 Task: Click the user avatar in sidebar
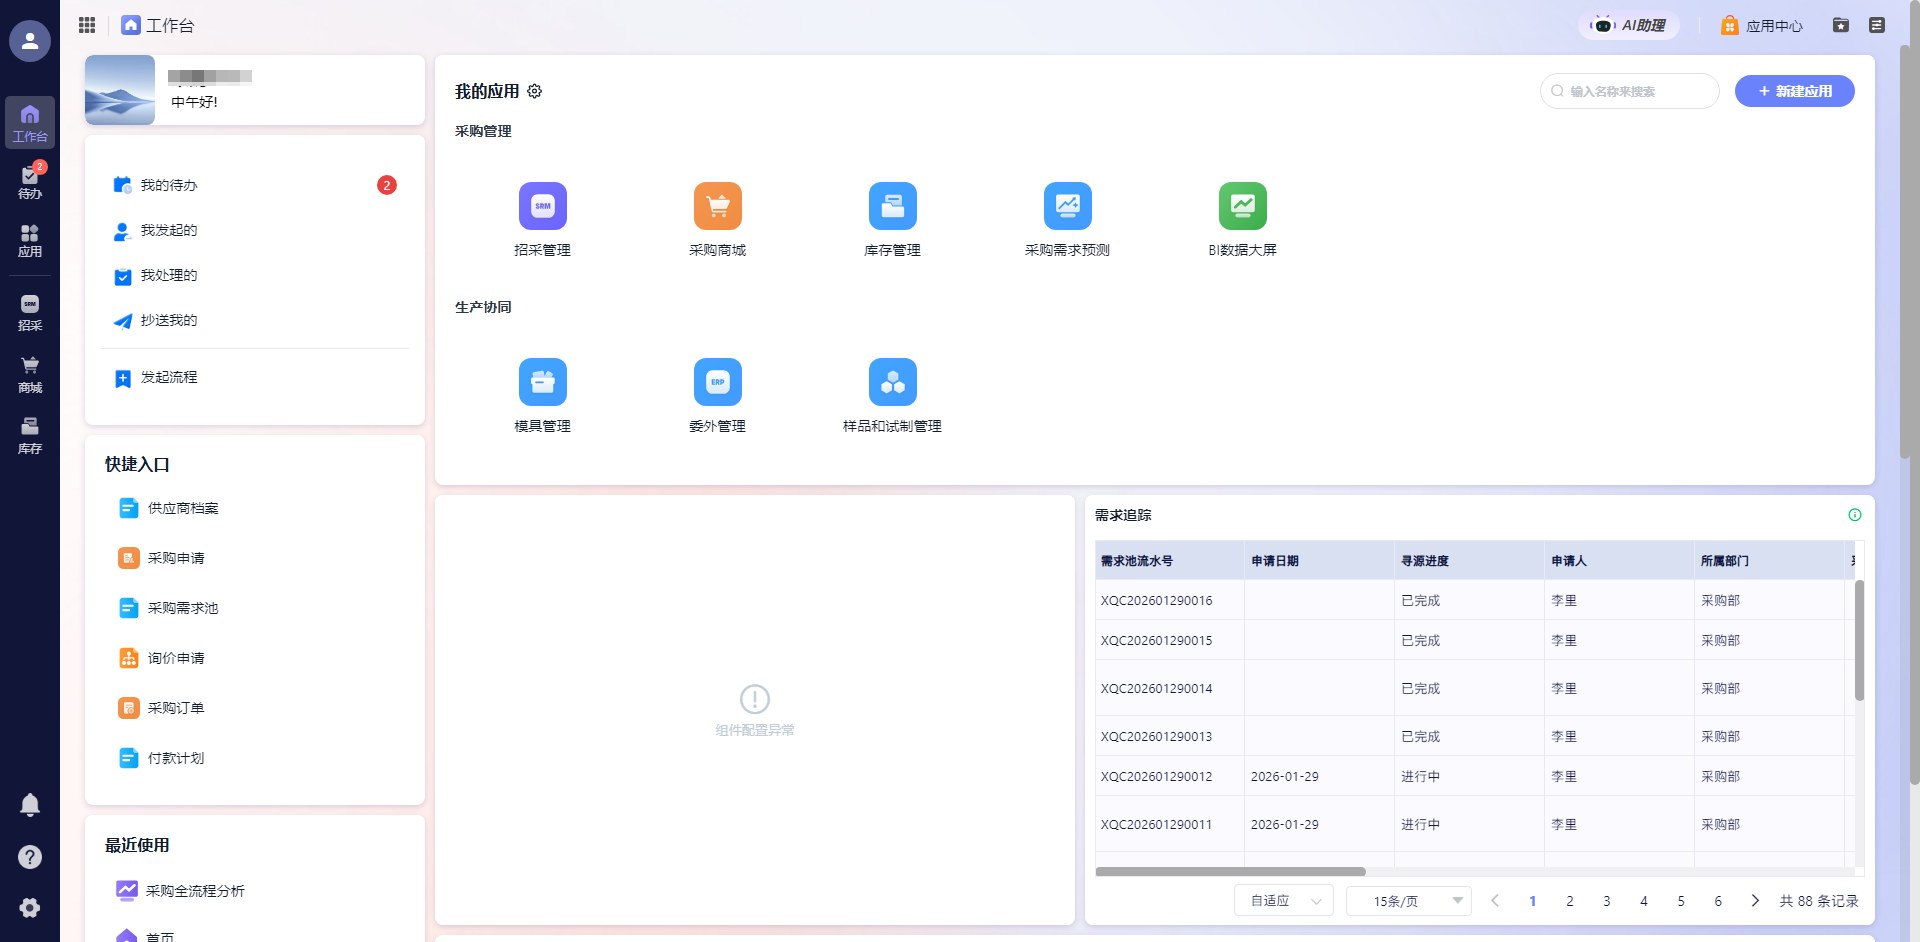[x=30, y=41]
